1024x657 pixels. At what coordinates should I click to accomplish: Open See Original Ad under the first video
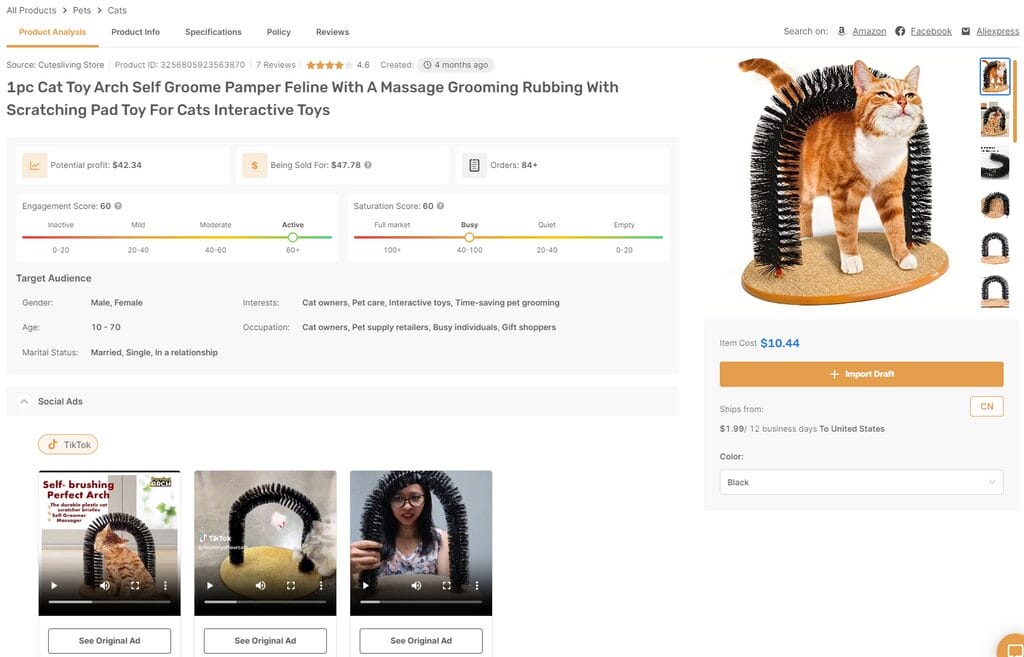[109, 640]
